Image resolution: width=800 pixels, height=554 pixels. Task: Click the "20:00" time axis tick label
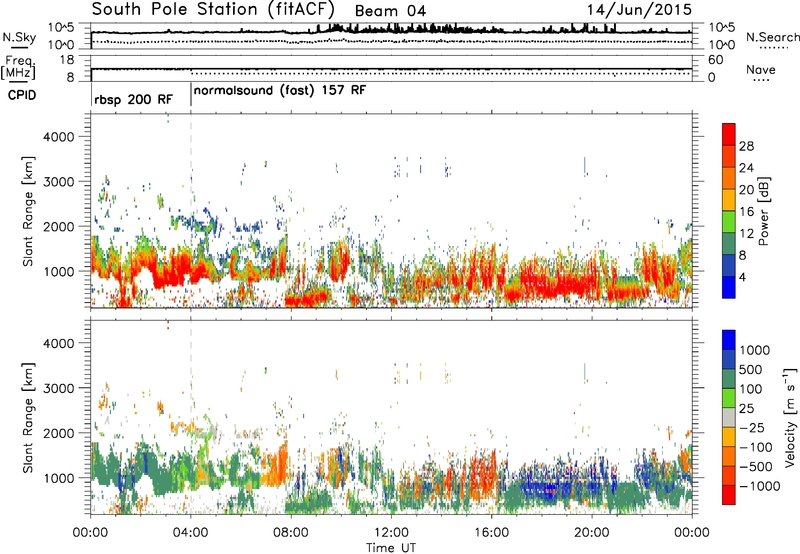(591, 533)
